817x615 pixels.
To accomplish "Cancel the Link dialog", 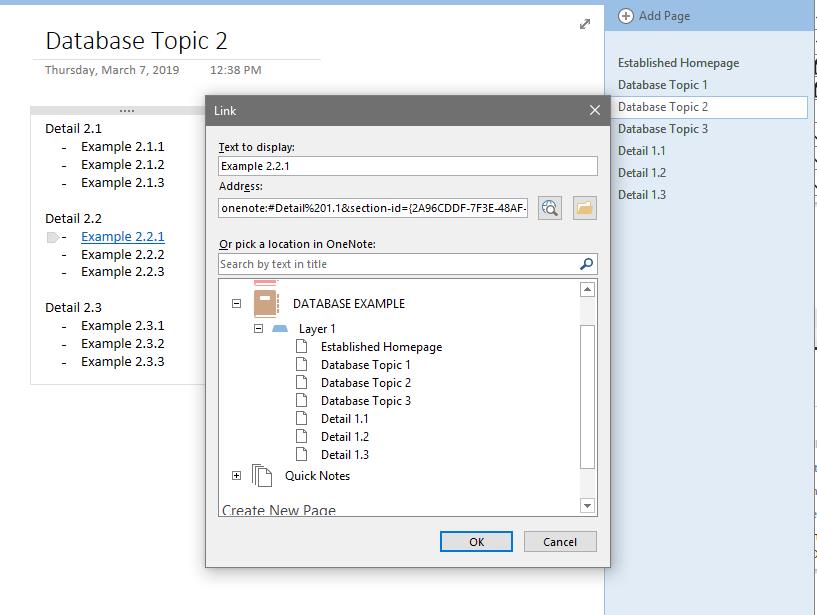I will click(x=560, y=541).
